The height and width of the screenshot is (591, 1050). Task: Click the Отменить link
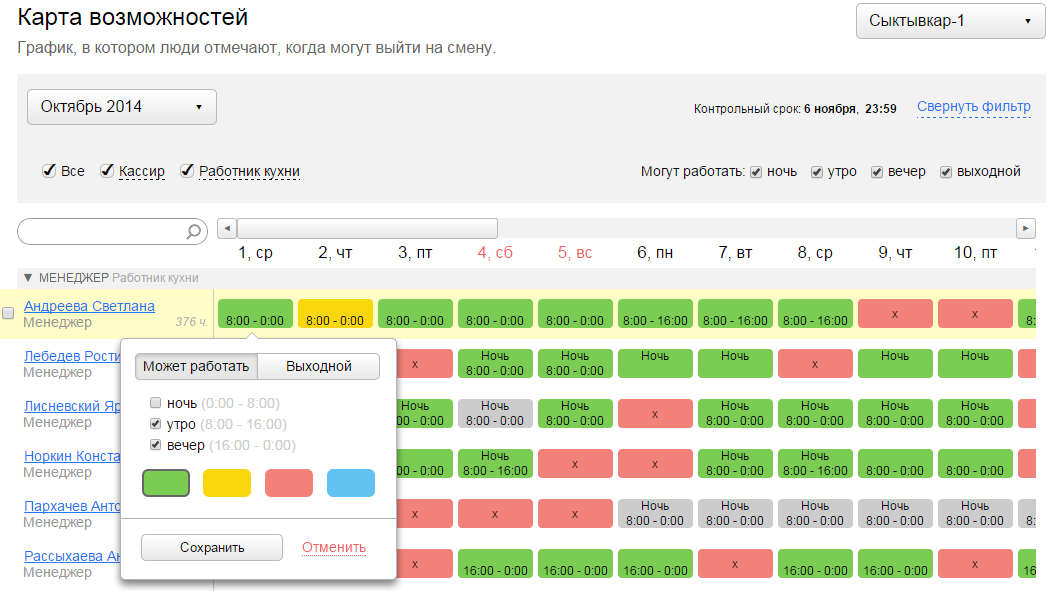333,547
